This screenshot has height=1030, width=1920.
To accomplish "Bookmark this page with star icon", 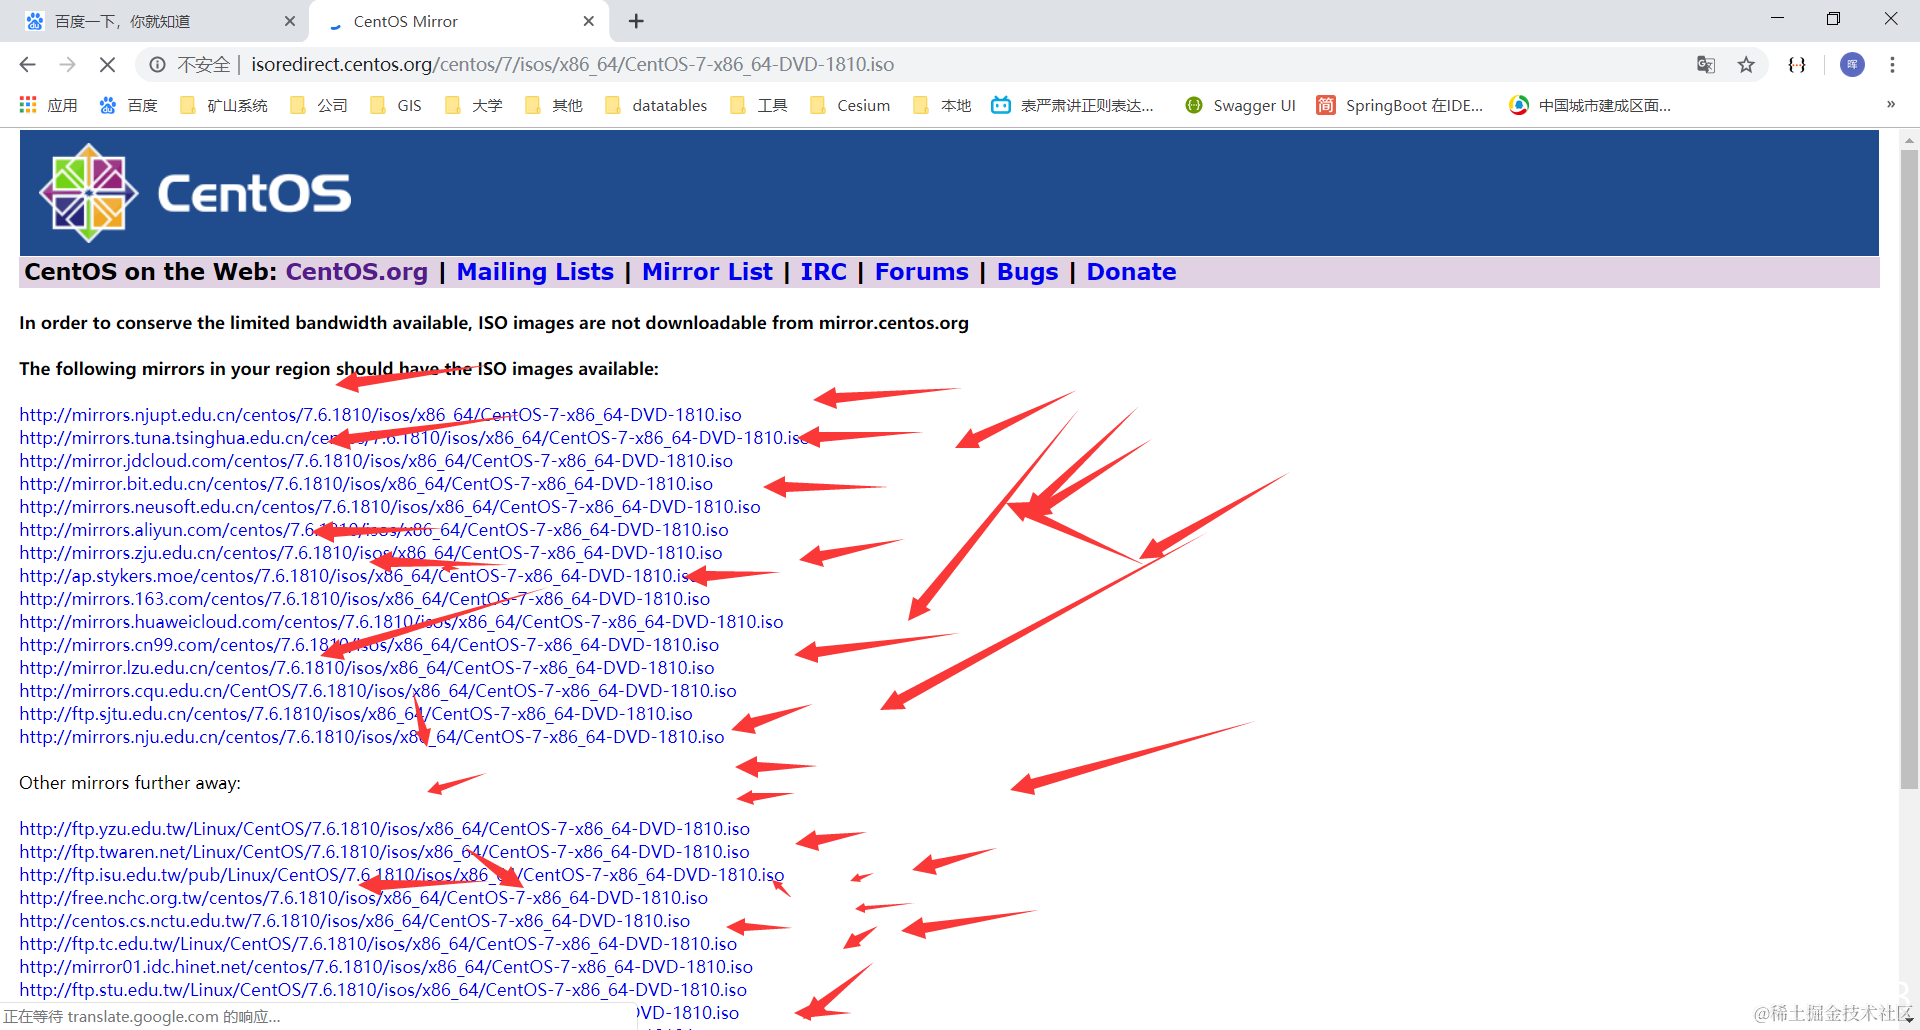I will point(1746,65).
